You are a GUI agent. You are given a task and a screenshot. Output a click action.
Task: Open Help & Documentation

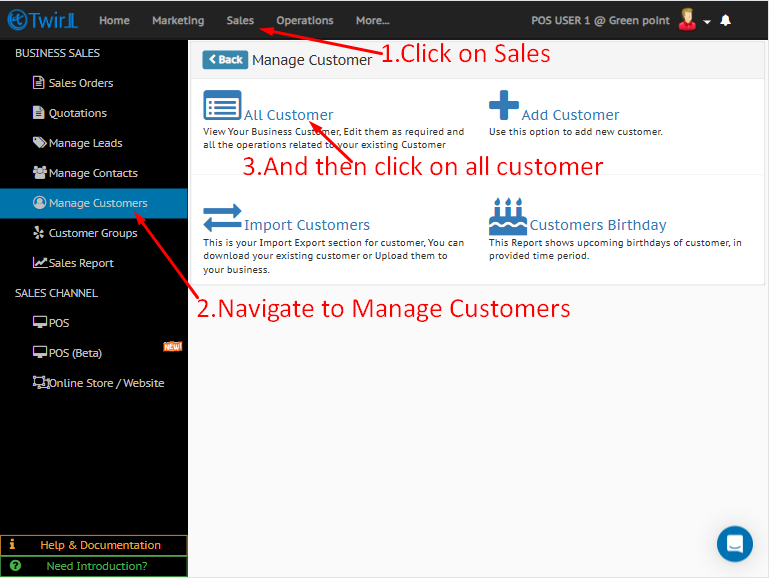pyautogui.click(x=94, y=545)
